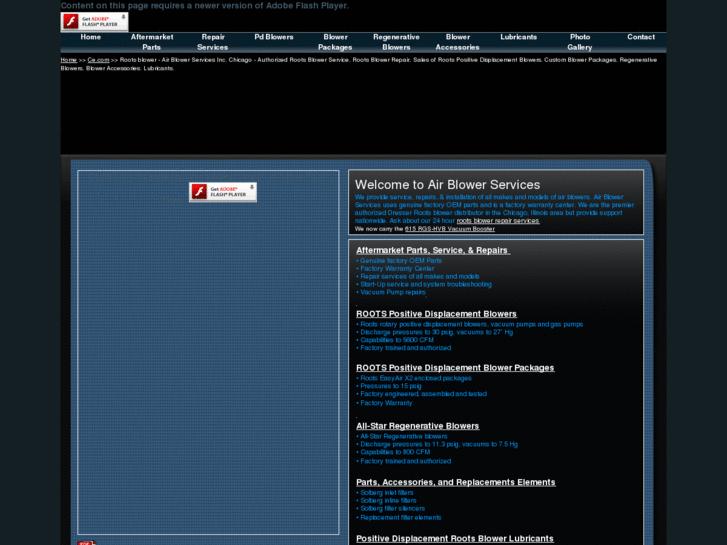Click the Ce.com breadcrumb link
Image resolution: width=727 pixels, height=545 pixels.
click(98, 60)
